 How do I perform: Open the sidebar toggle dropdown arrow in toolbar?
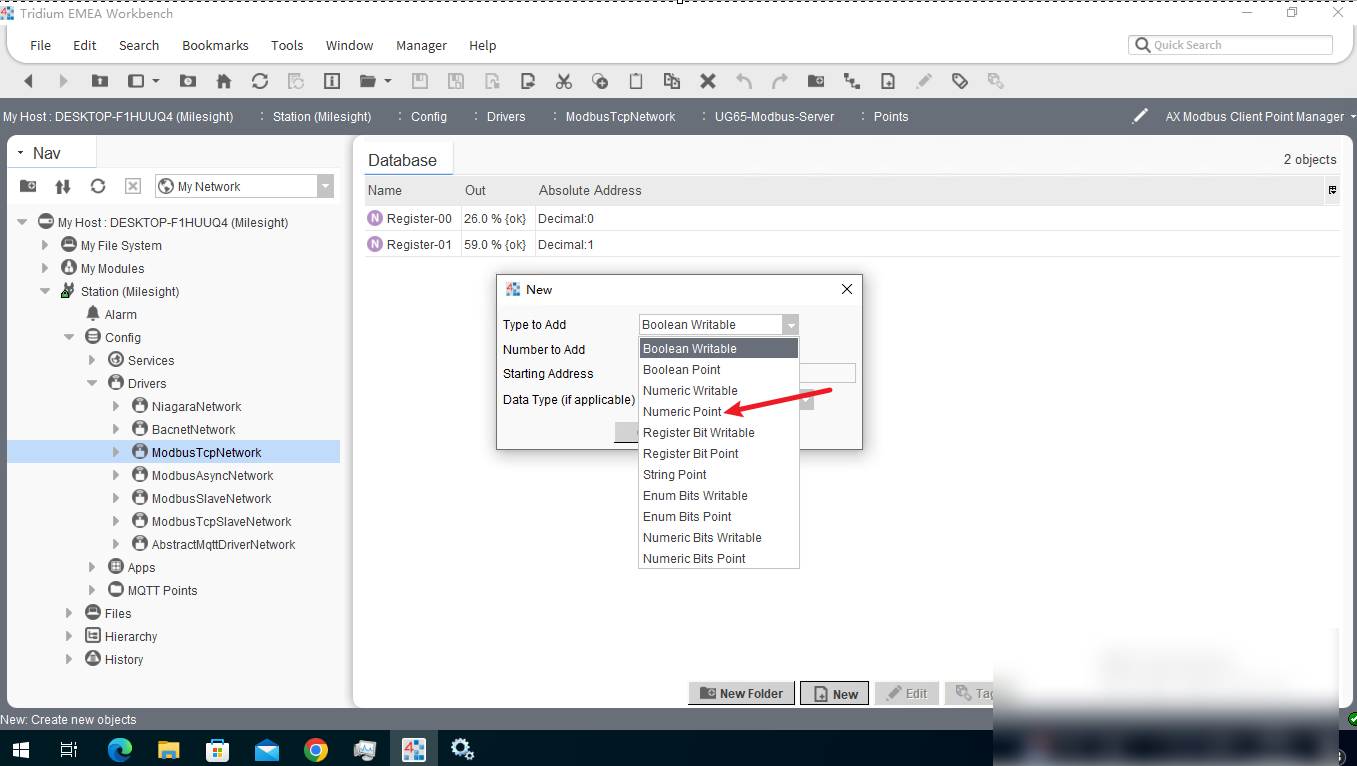click(x=156, y=81)
